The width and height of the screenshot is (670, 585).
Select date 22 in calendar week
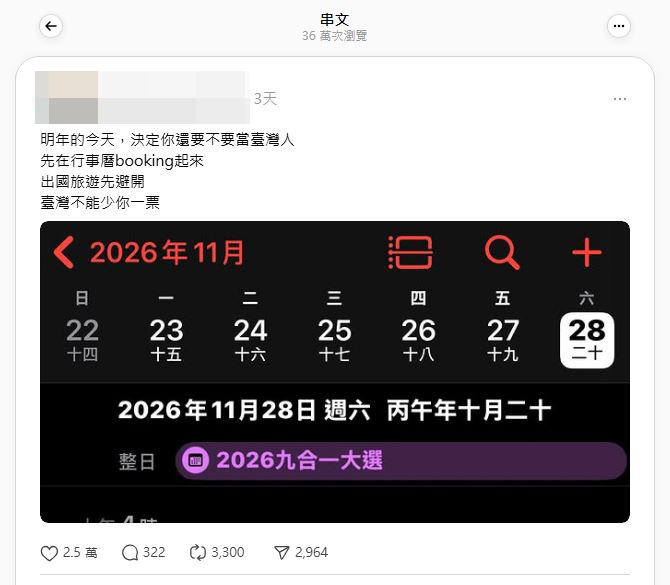[82, 340]
